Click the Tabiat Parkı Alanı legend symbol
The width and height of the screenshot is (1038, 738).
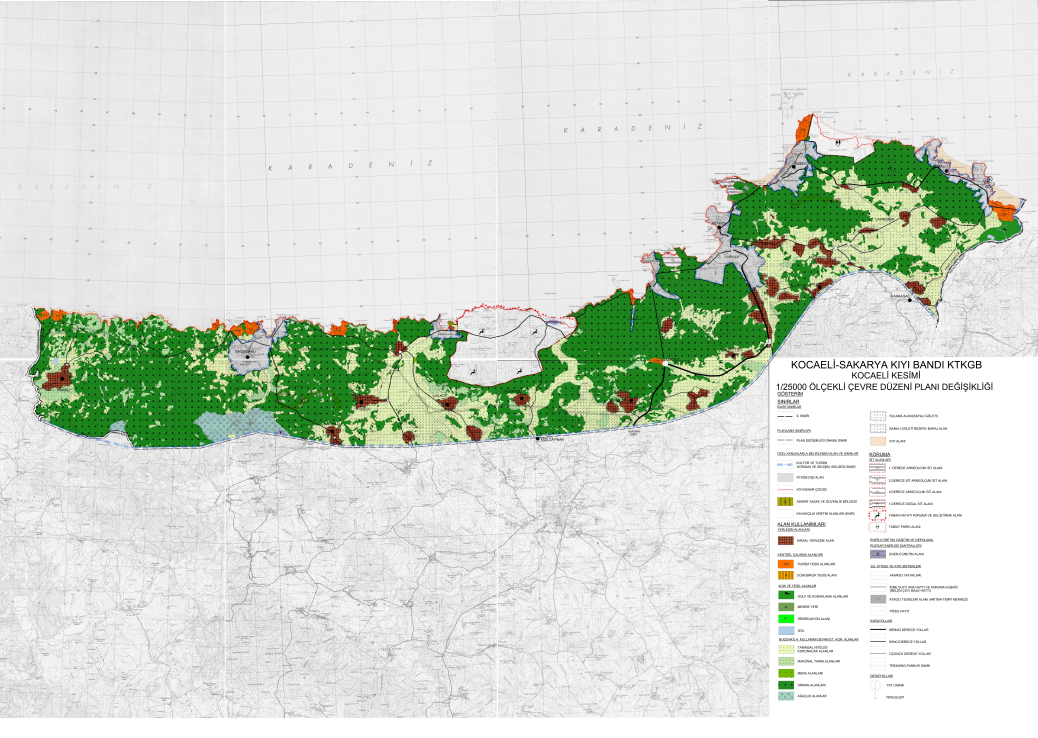tap(877, 527)
